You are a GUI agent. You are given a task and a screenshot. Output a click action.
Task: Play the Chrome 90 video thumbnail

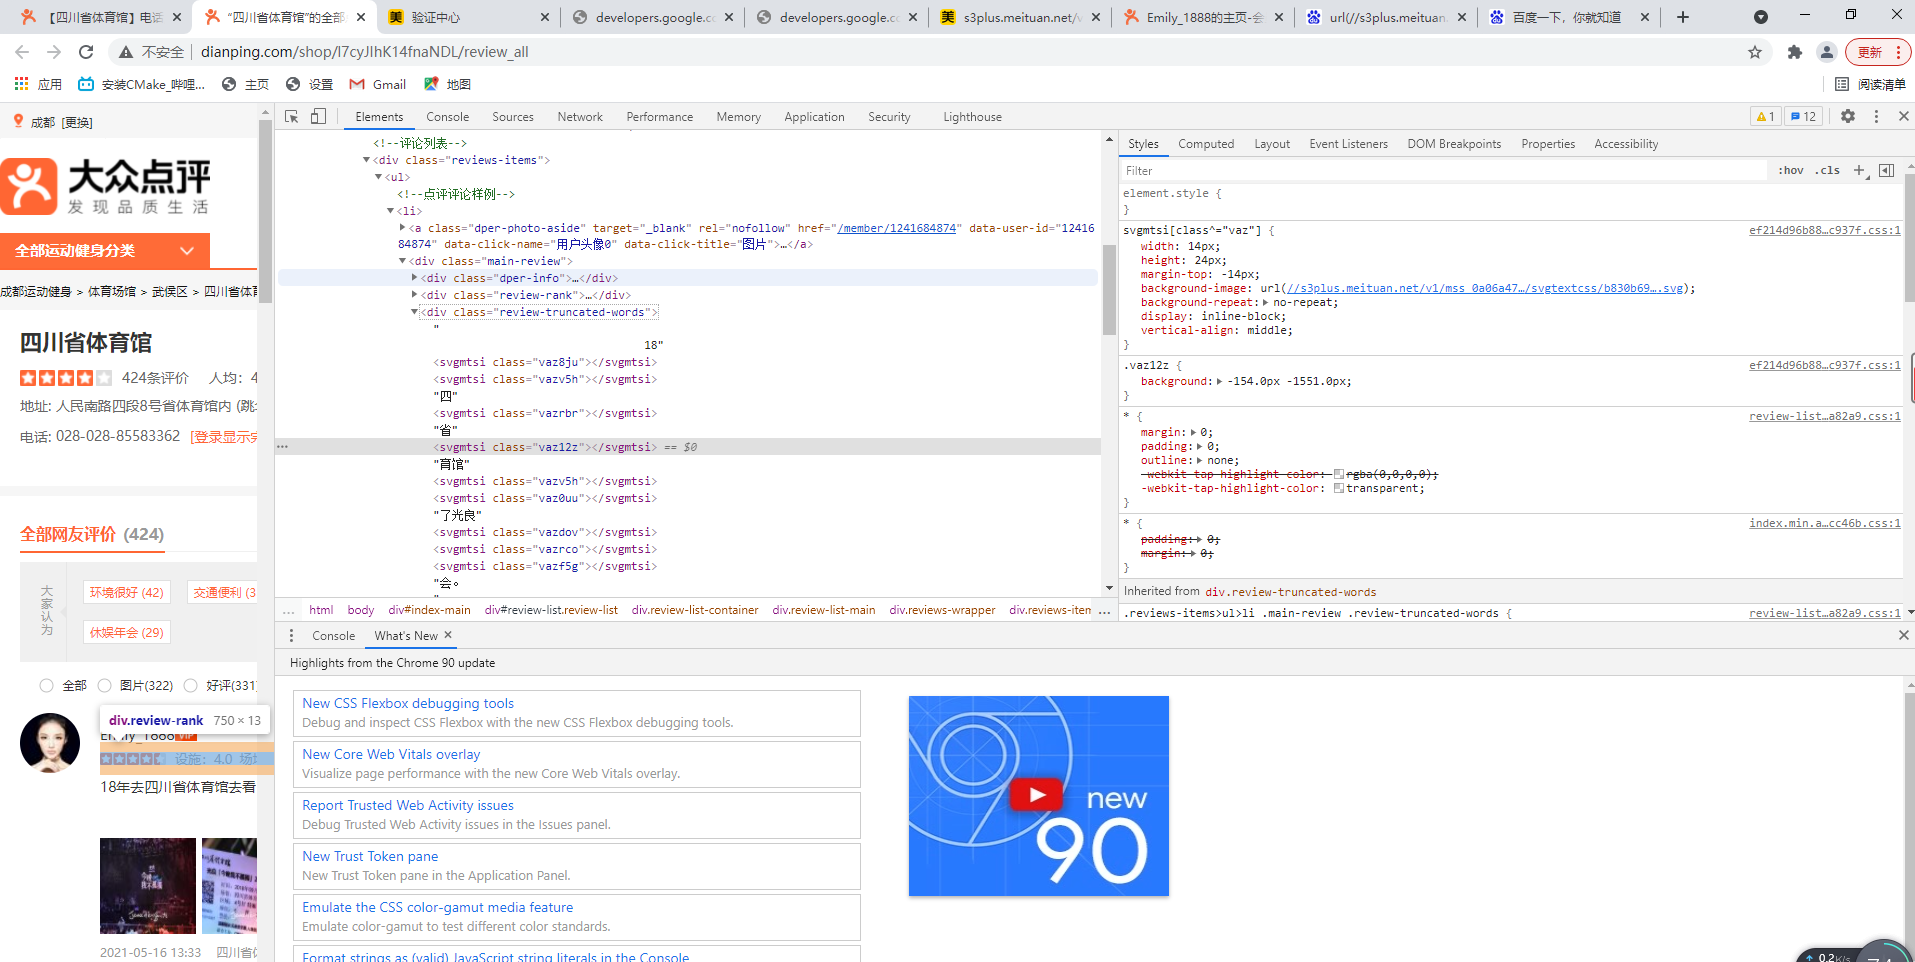point(1037,795)
